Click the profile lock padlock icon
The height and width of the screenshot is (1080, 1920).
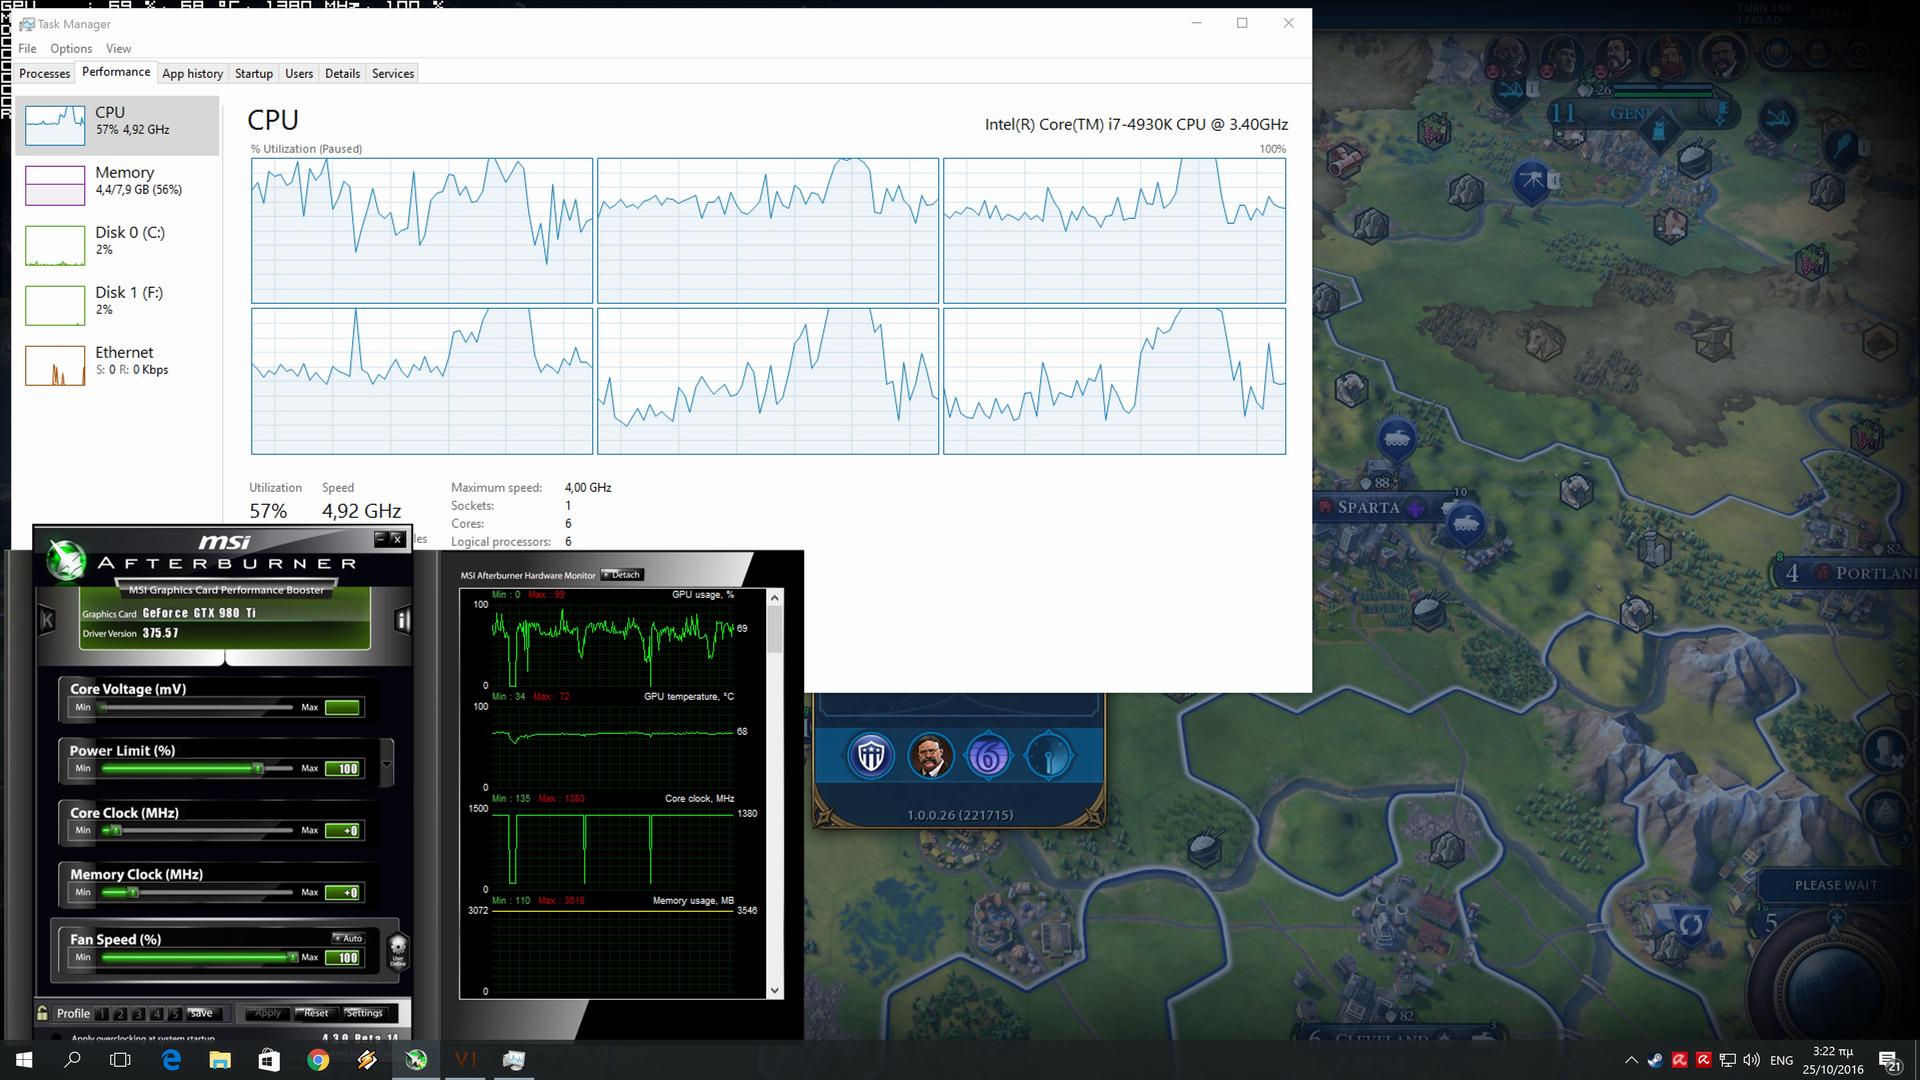coord(42,1013)
